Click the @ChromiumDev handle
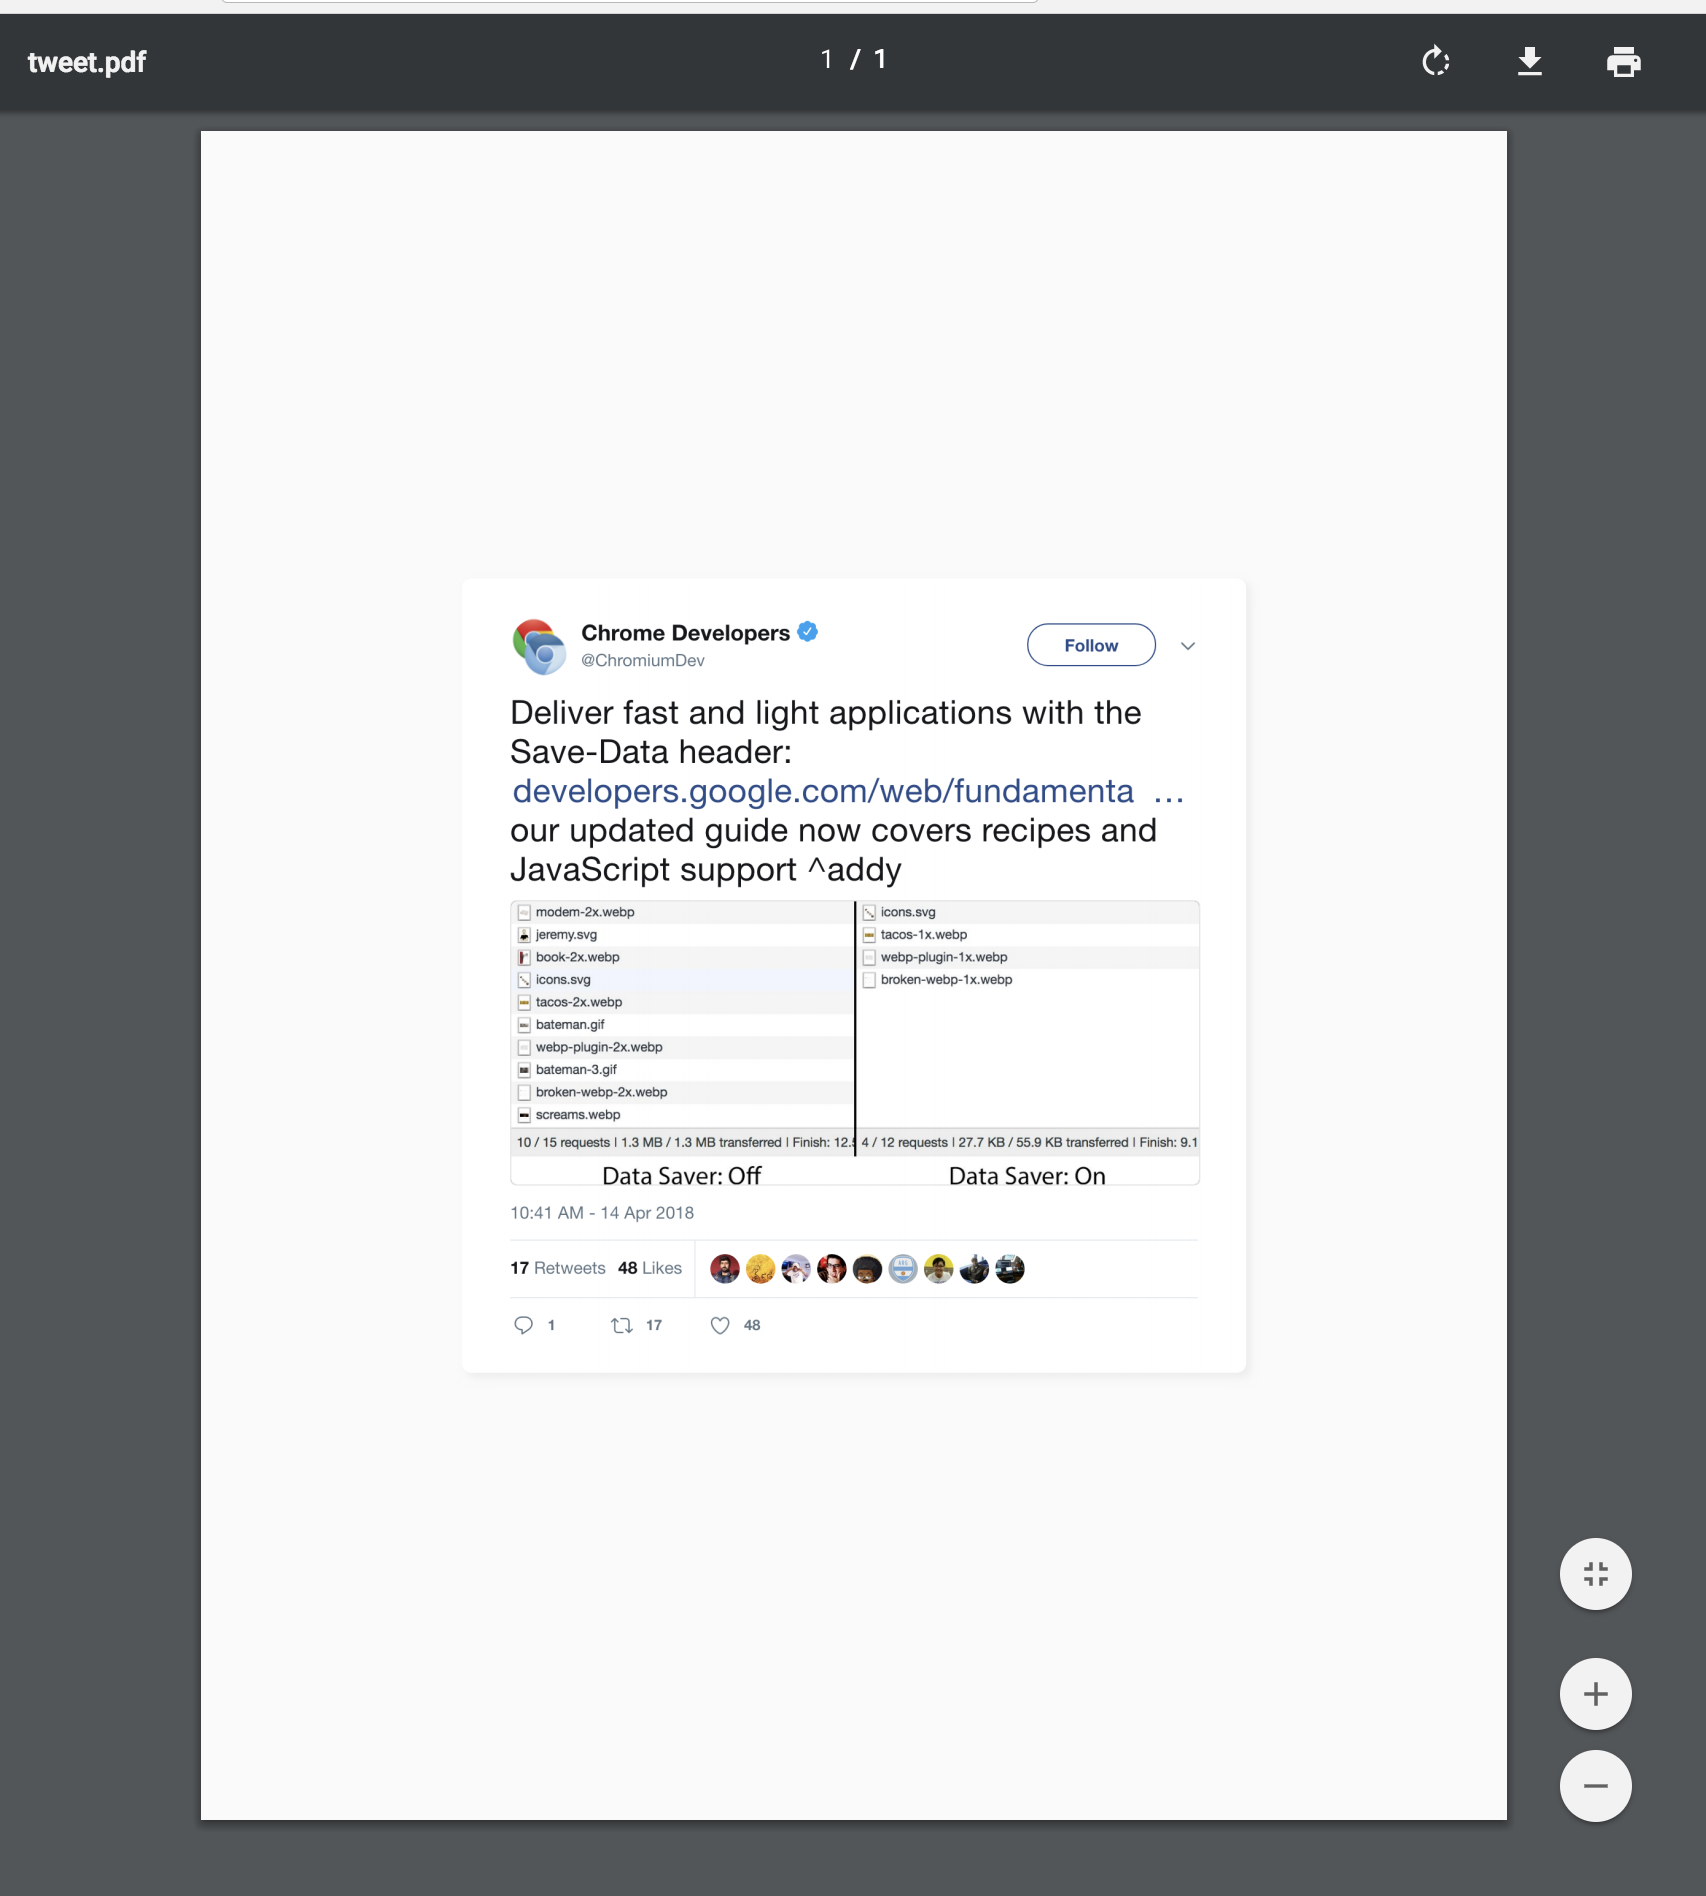 pyautogui.click(x=643, y=661)
